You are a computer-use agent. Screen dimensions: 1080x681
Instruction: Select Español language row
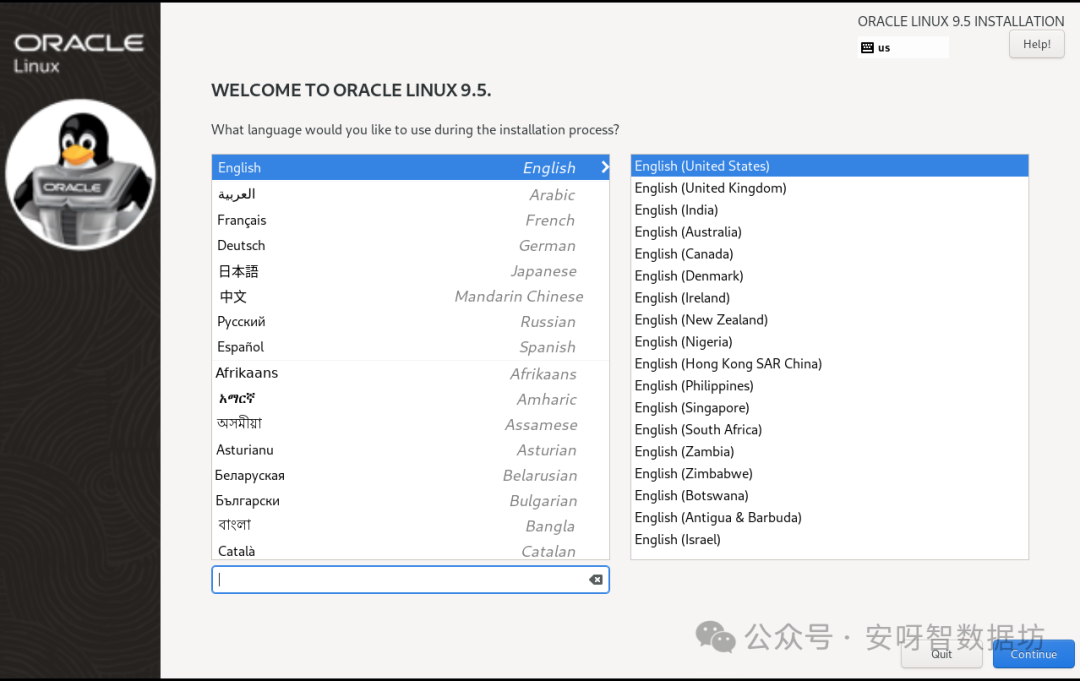click(x=411, y=347)
